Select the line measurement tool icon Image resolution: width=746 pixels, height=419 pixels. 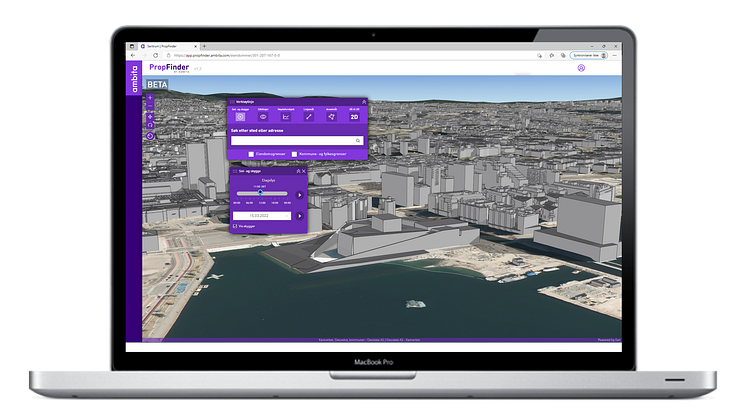click(x=309, y=117)
